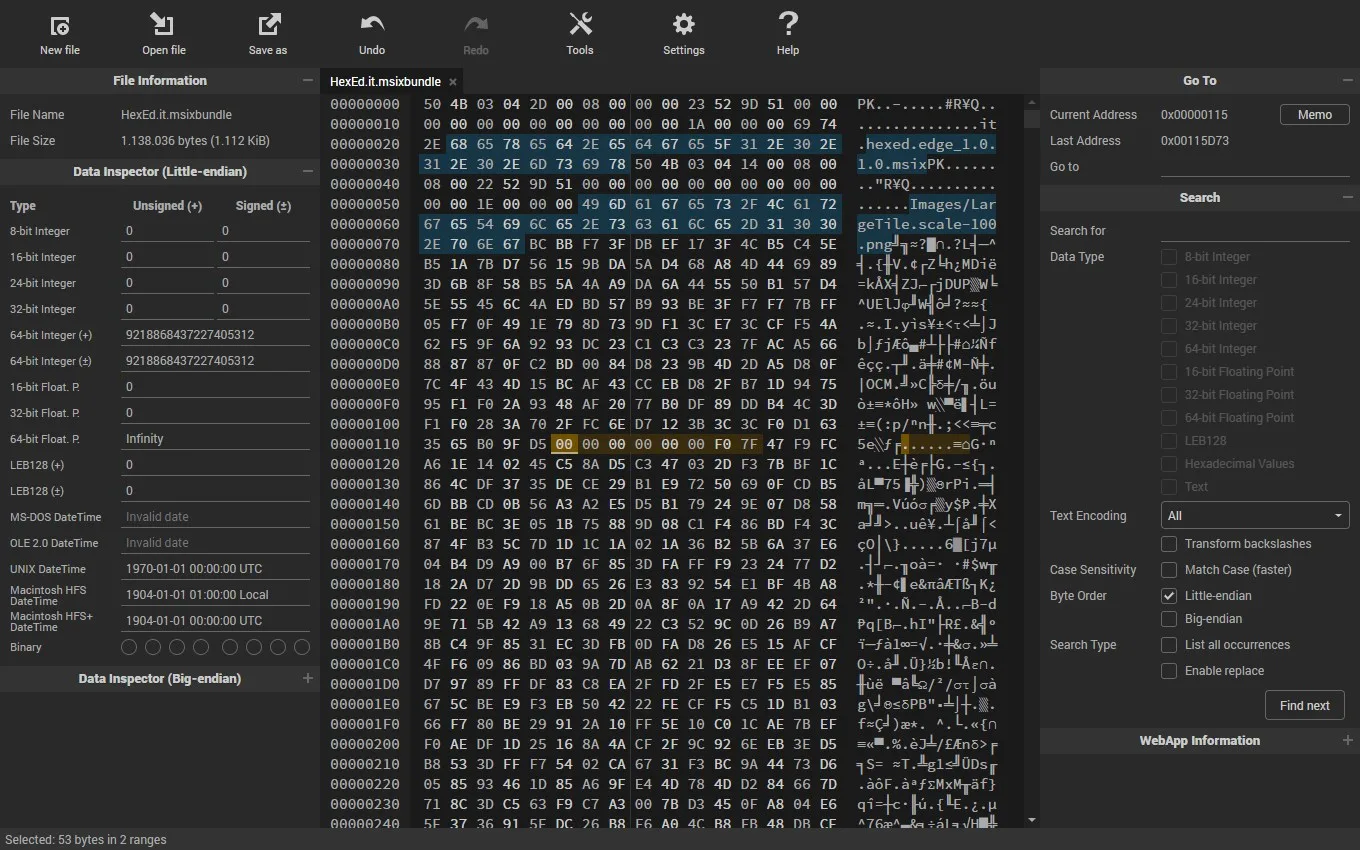Collapse the Data Inspector (Little-endian) panel
This screenshot has height=850, width=1360.
(307, 171)
